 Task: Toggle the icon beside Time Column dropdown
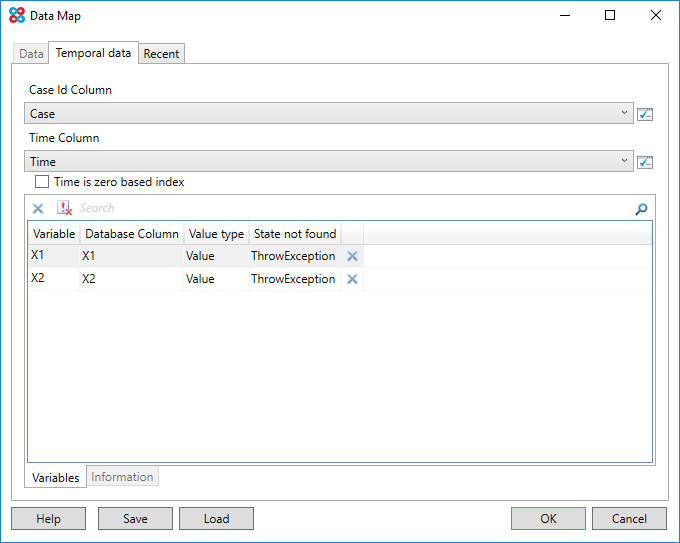click(x=645, y=162)
